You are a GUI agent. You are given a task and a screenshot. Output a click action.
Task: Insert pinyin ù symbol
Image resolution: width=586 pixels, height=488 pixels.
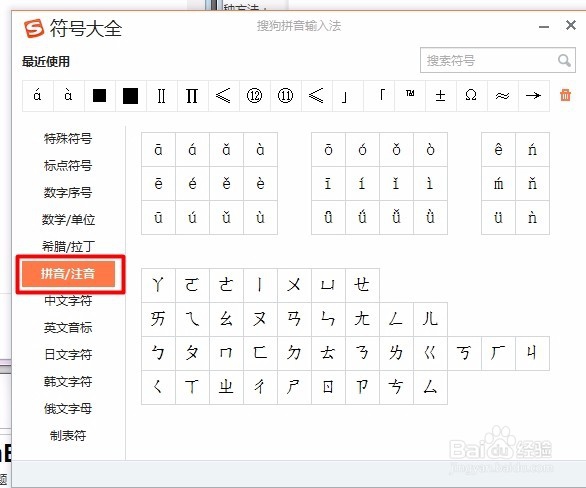[260, 217]
